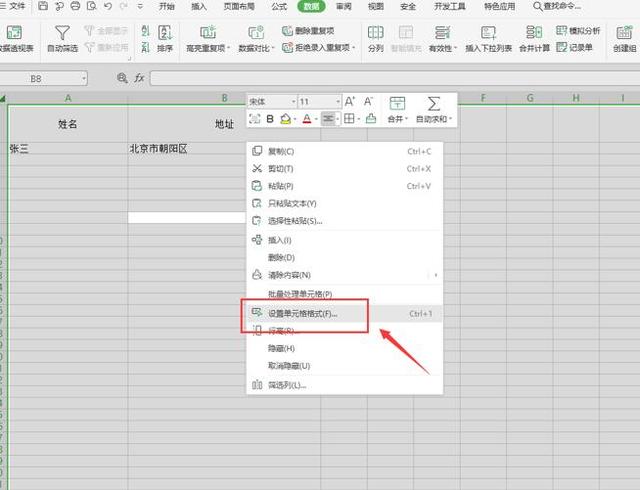Click the zoom magnifier icon beside fx
640x490 pixels.
pos(122,78)
